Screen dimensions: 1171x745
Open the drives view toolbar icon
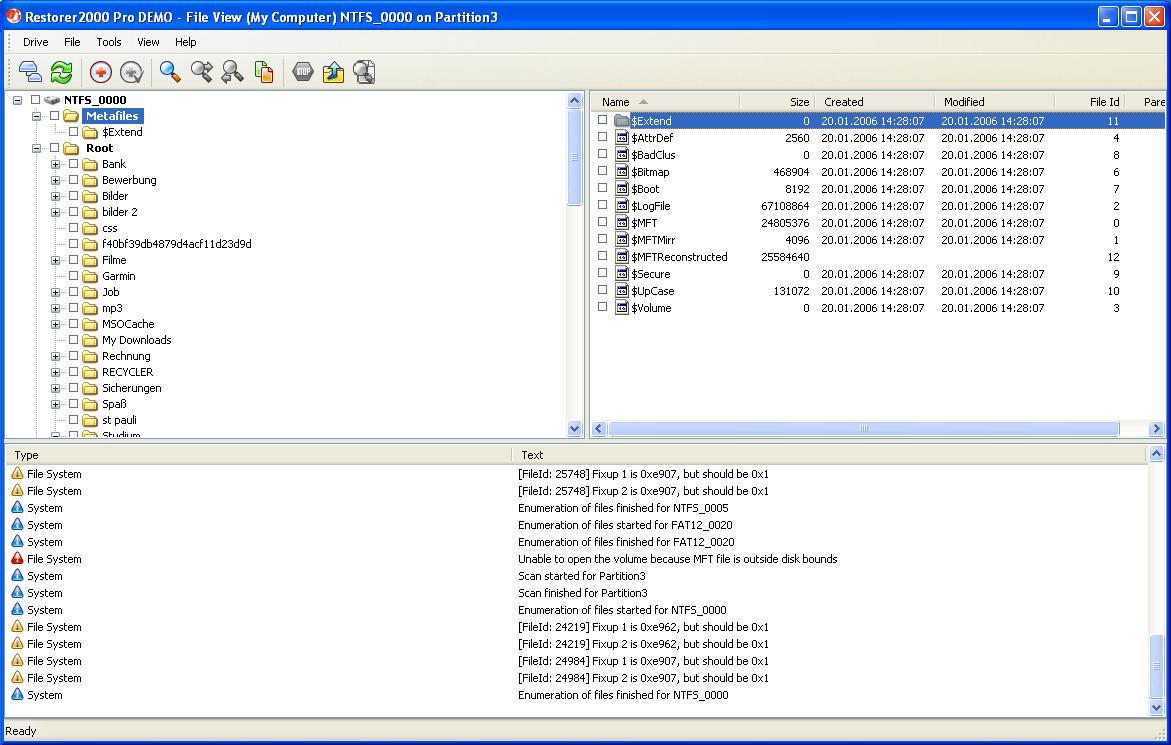click(30, 72)
